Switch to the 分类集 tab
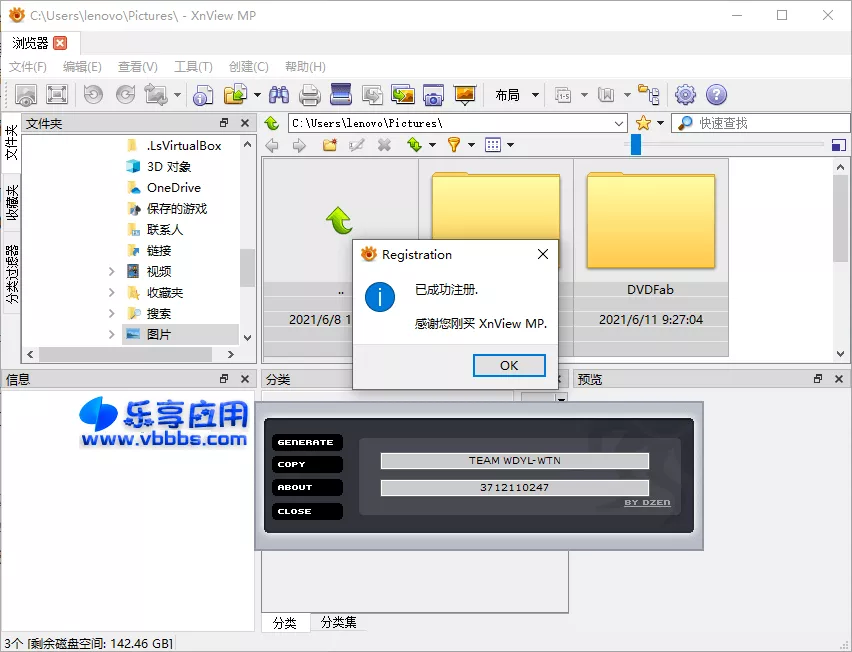 click(x=339, y=622)
